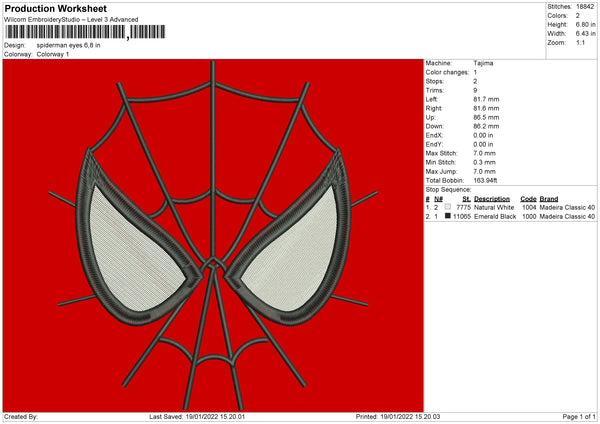
Task: Select the Width value '6.43 in'
Action: [x=585, y=34]
